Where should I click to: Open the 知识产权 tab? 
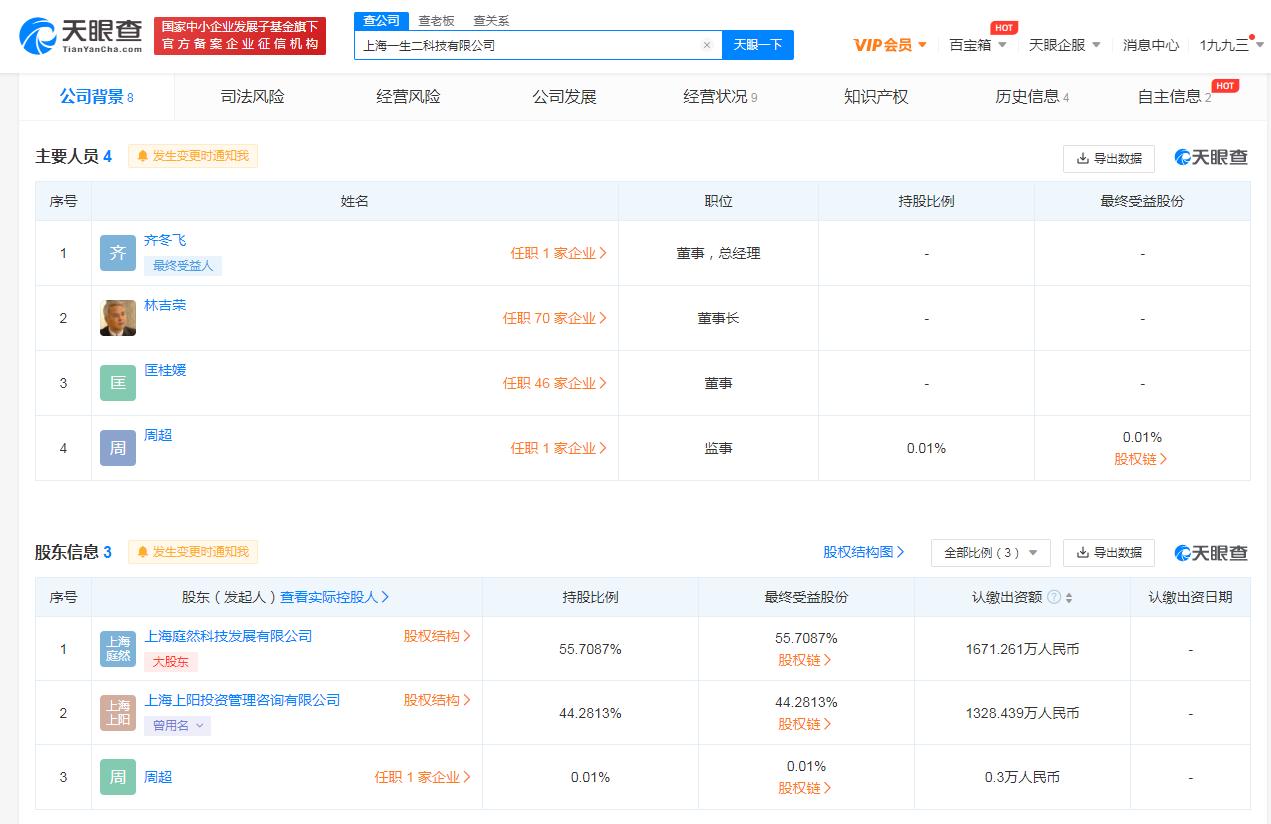[x=876, y=97]
